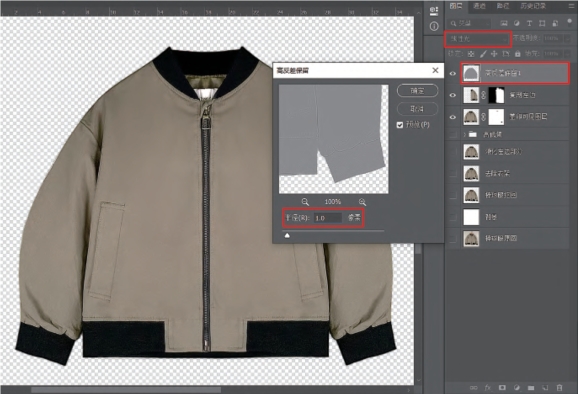Open the blend mode dropdown
The image size is (578, 394).
pyautogui.click(x=478, y=39)
